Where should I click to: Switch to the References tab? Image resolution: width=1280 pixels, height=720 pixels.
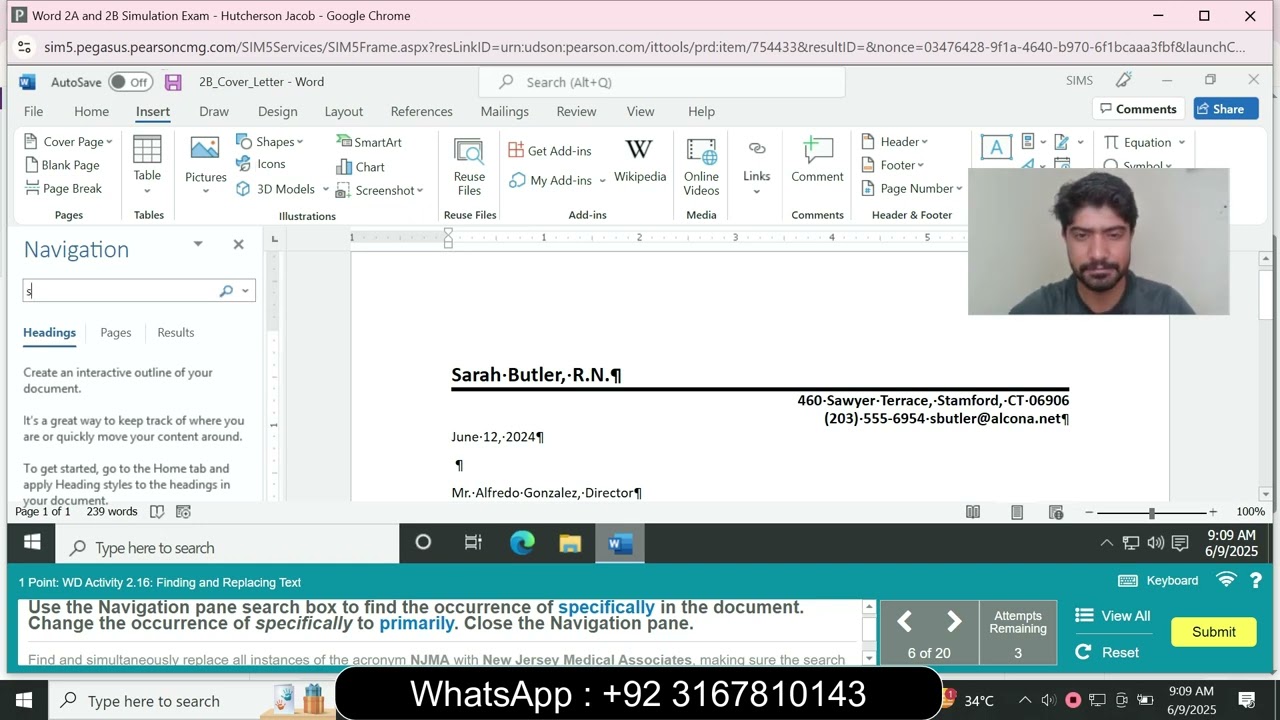421,111
